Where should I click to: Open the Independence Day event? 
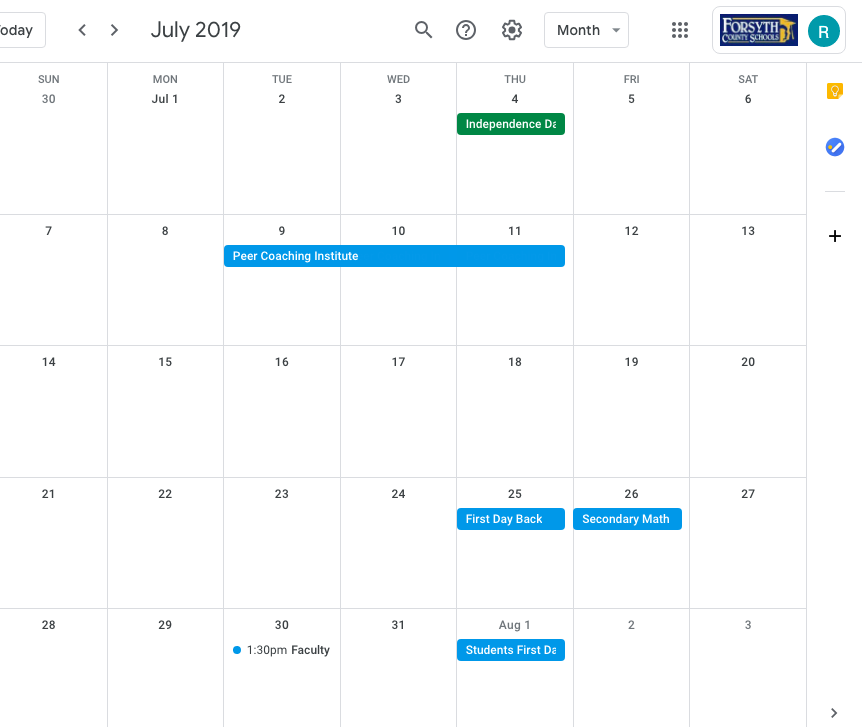point(510,124)
